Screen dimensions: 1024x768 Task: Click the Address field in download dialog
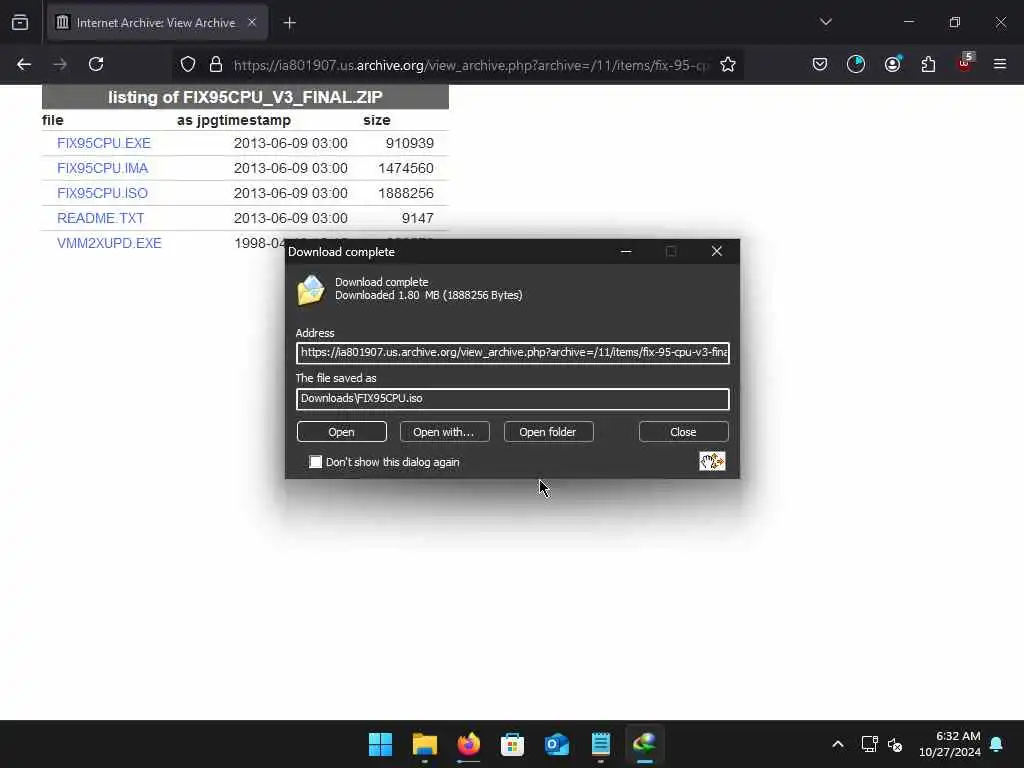513,353
